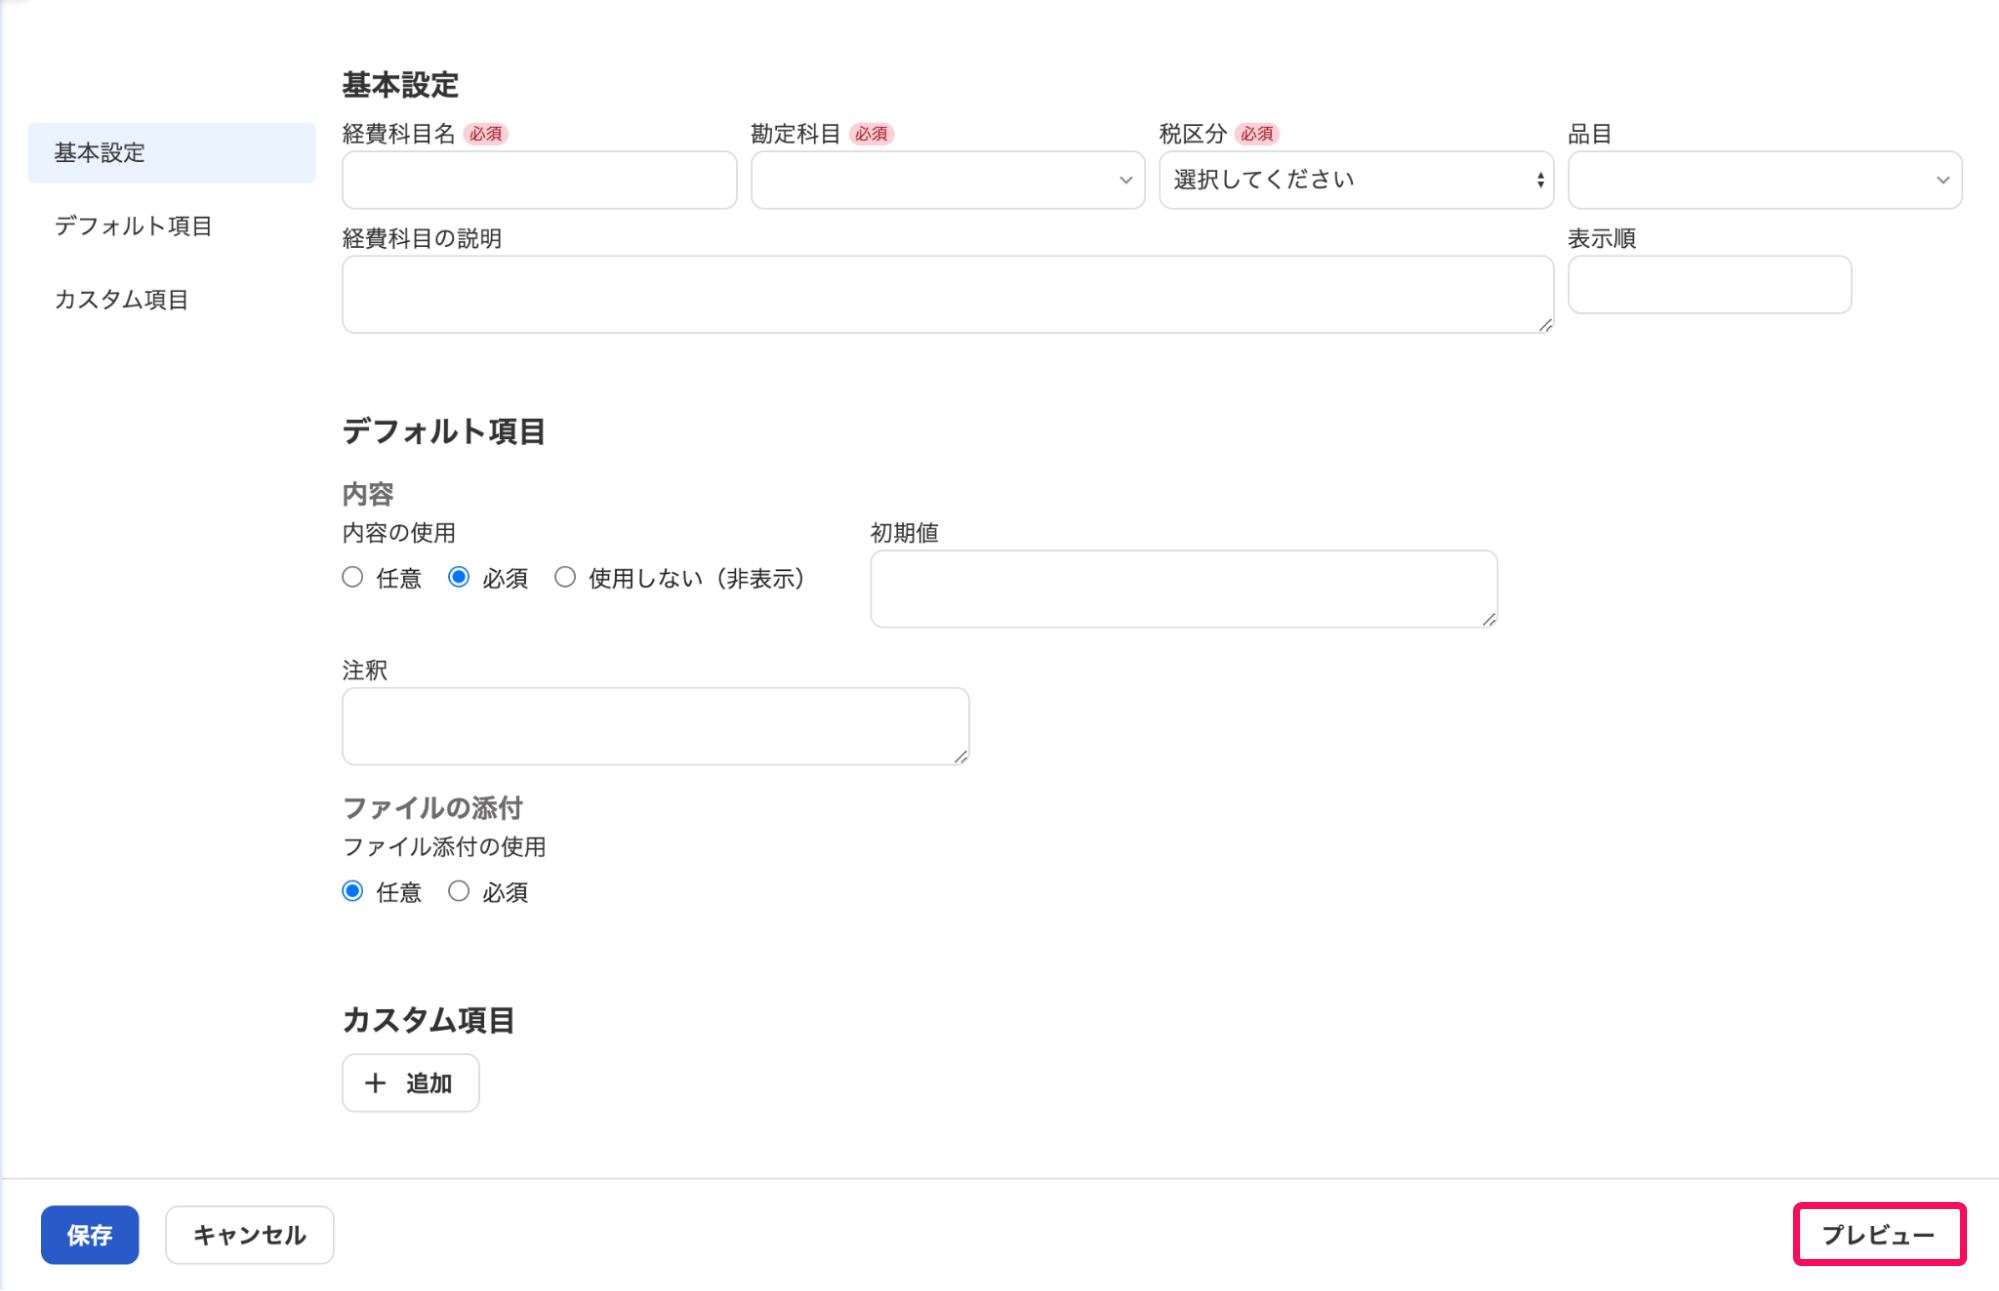
Task: Open the 勘定科目 dropdown
Action: tap(947, 180)
